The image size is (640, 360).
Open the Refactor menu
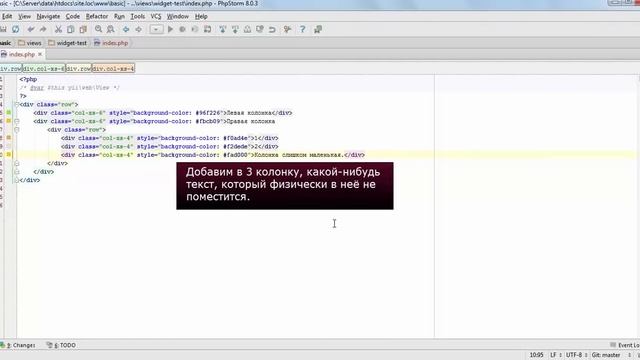(x=97, y=16)
